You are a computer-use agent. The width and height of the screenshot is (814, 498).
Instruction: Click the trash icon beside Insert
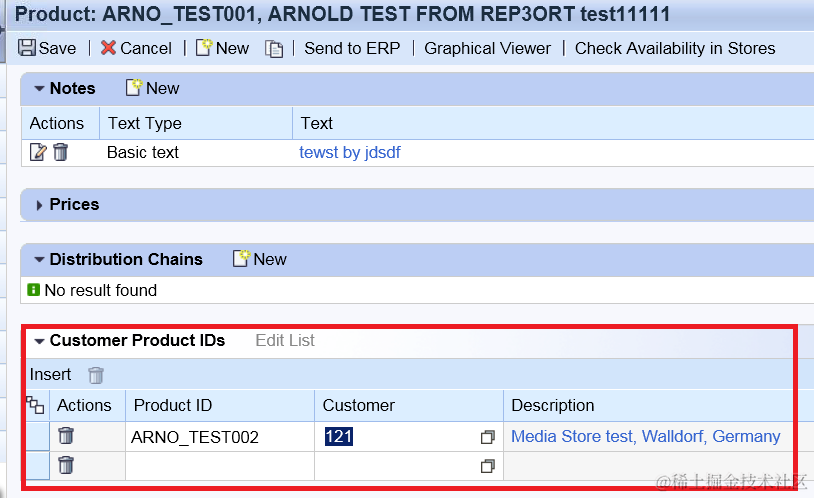pyautogui.click(x=96, y=375)
